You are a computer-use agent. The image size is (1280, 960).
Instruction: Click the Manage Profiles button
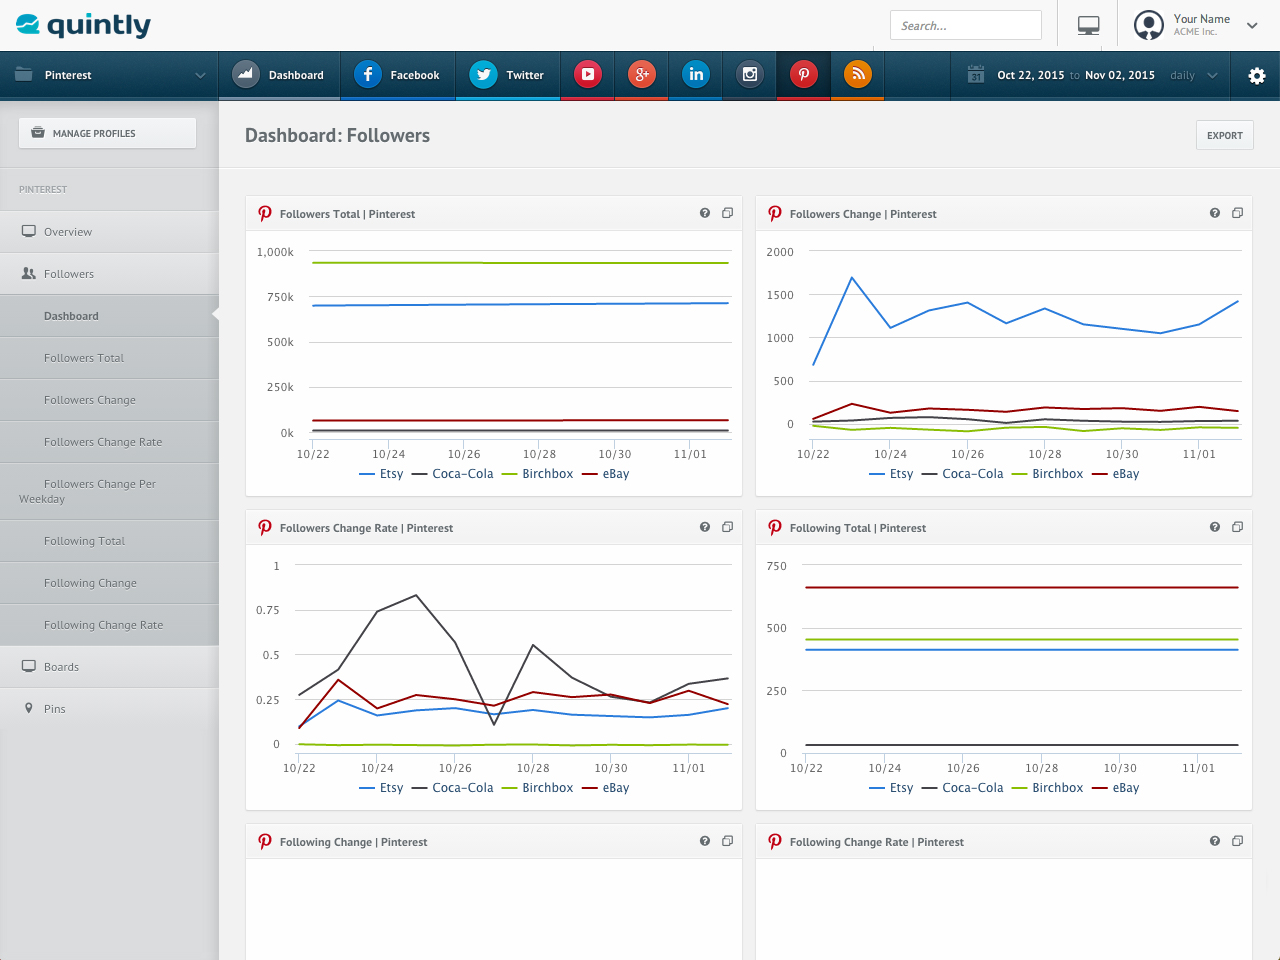coord(107,133)
